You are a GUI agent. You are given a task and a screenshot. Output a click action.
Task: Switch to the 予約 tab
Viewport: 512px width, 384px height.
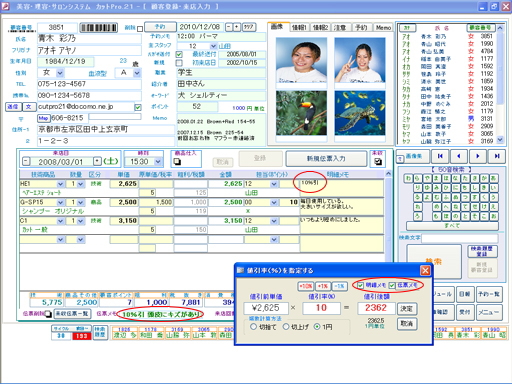(x=361, y=27)
